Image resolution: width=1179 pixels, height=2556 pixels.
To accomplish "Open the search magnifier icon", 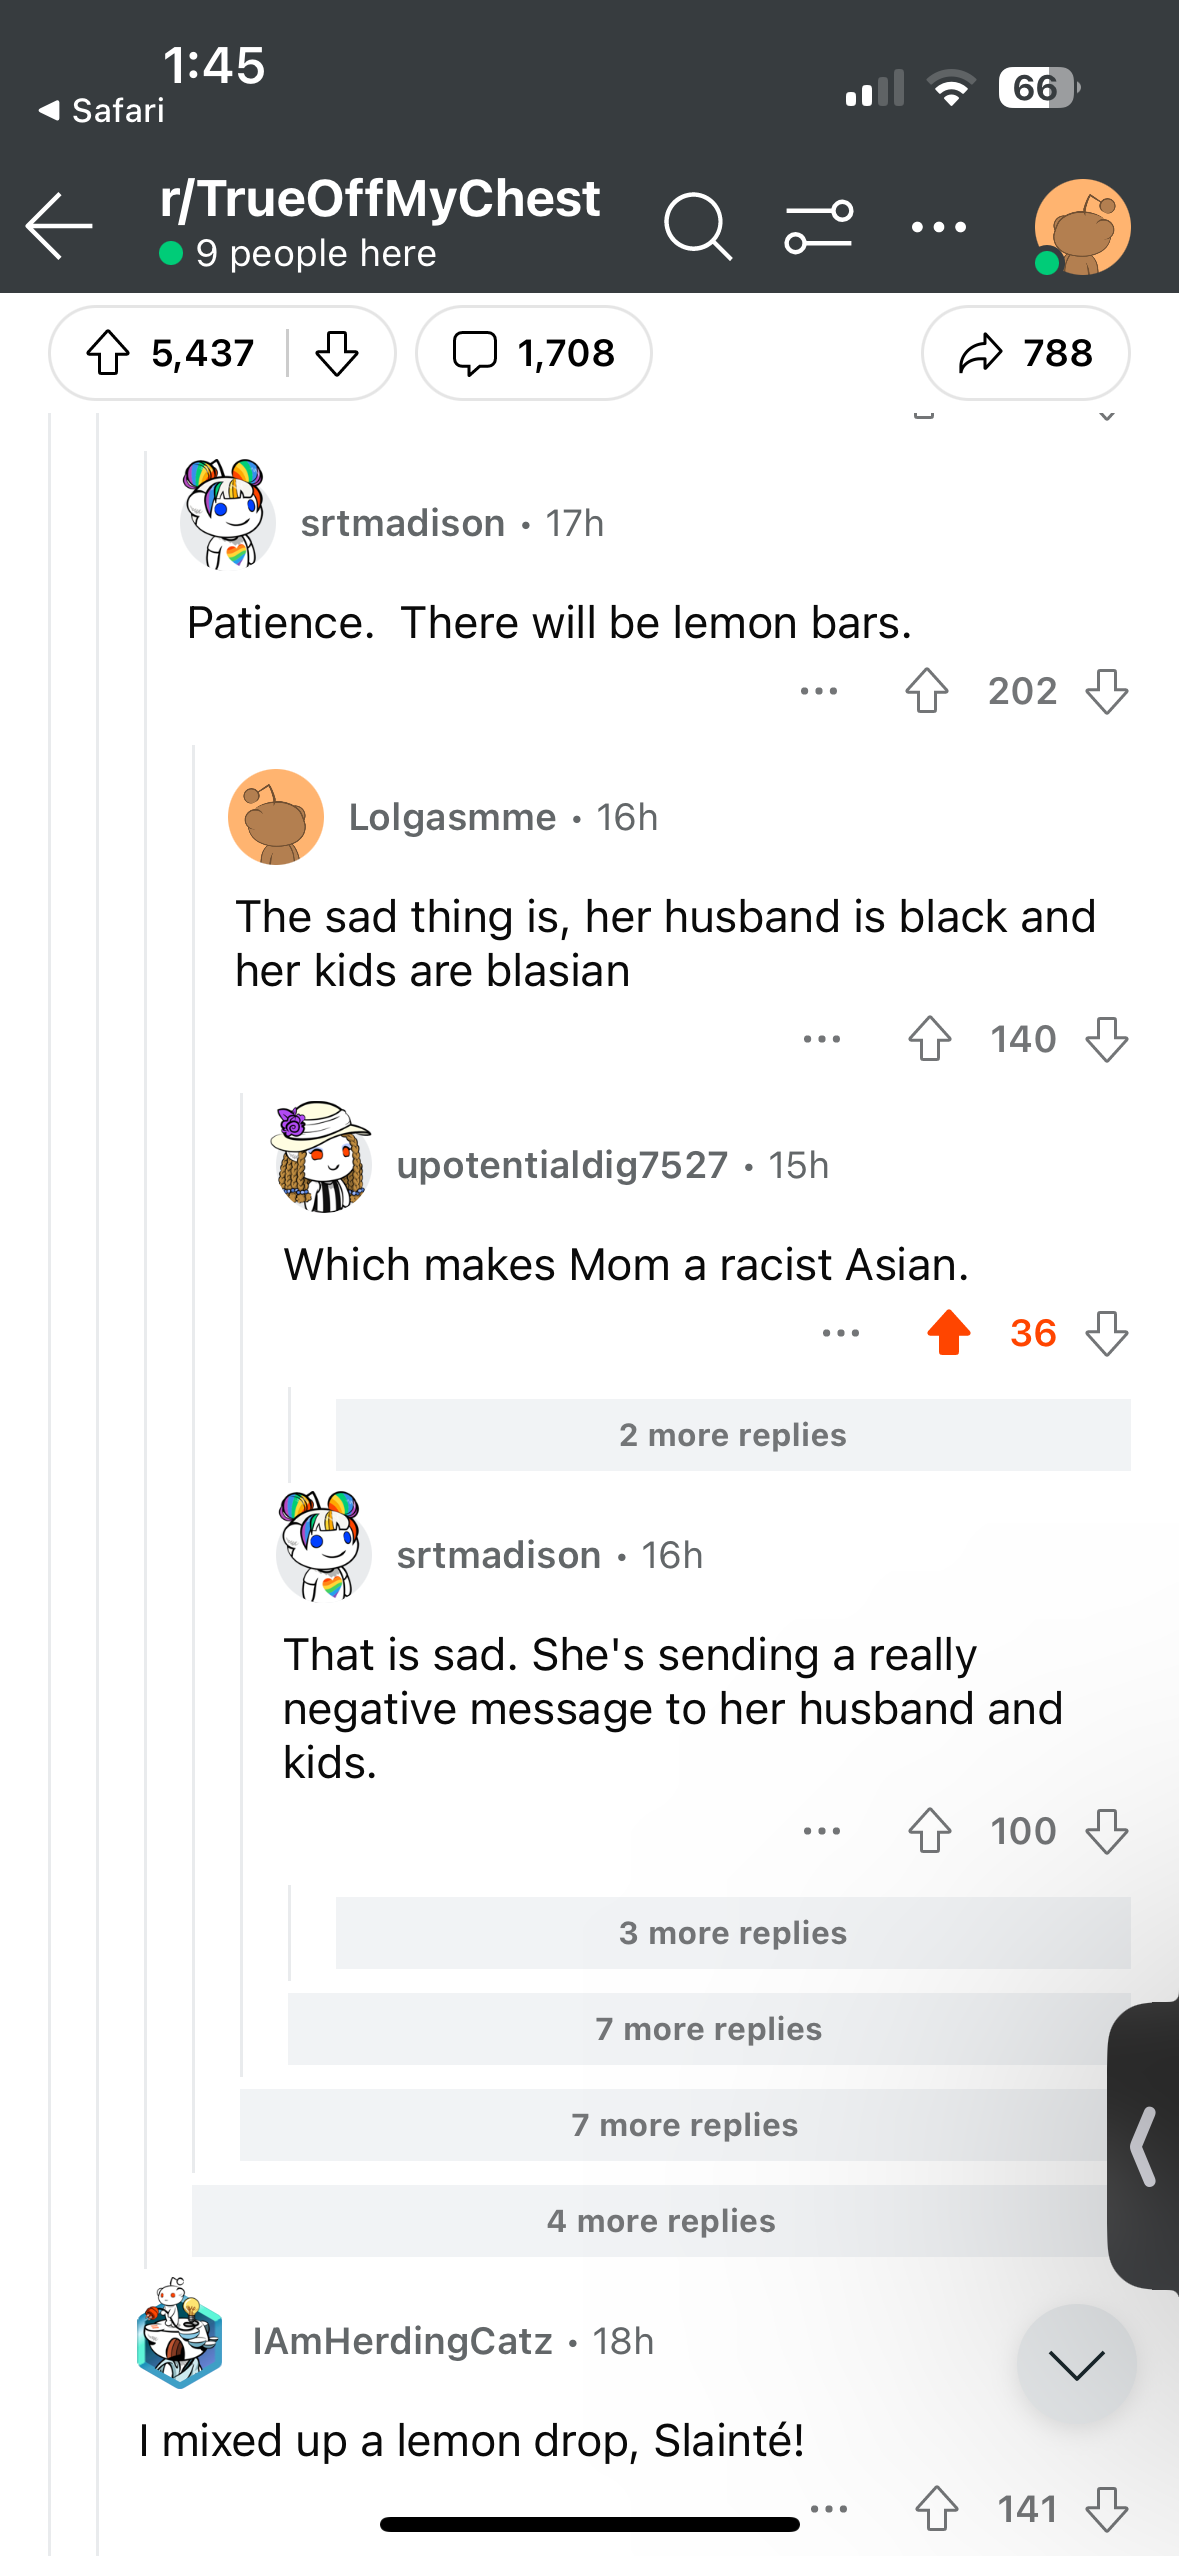I will tap(698, 227).
